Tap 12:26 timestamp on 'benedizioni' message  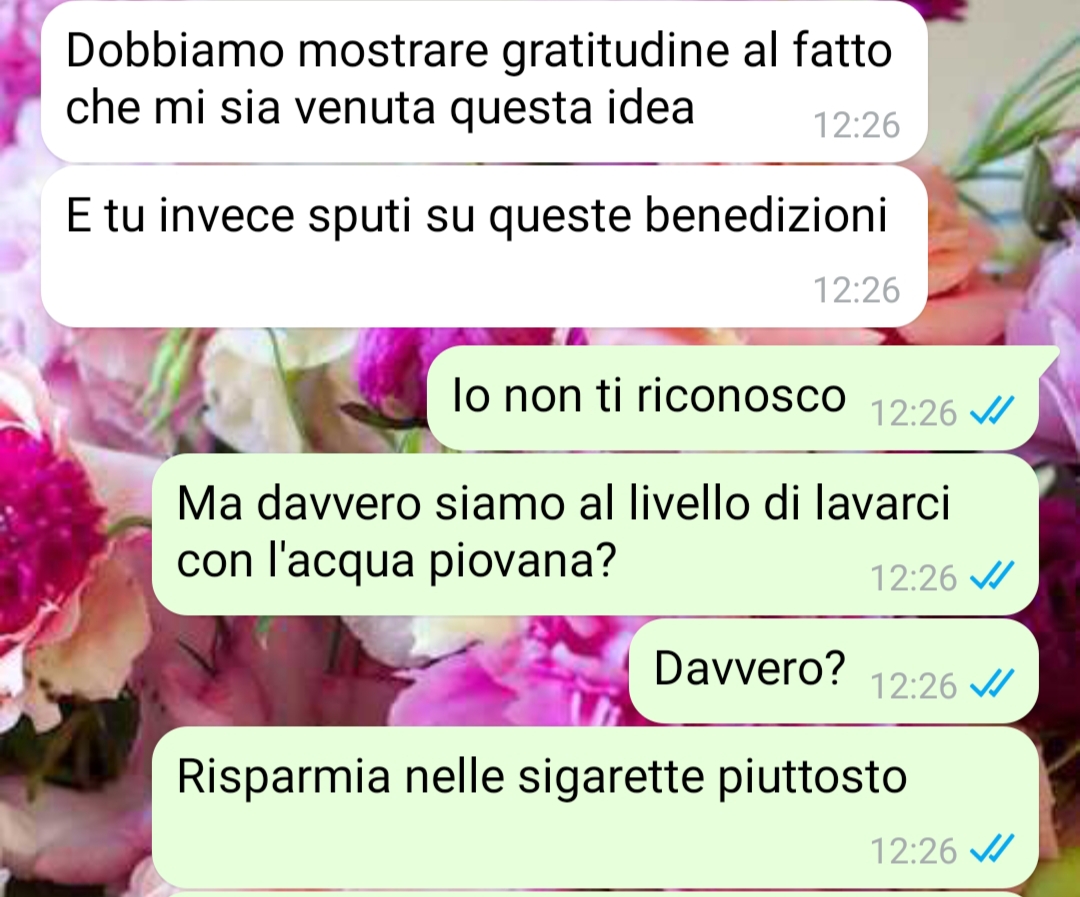(x=856, y=290)
